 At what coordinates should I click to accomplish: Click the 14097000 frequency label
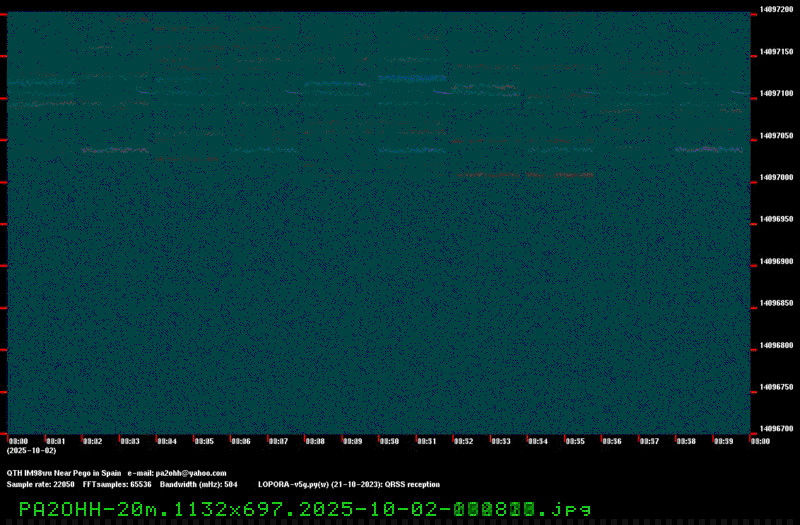coord(777,177)
